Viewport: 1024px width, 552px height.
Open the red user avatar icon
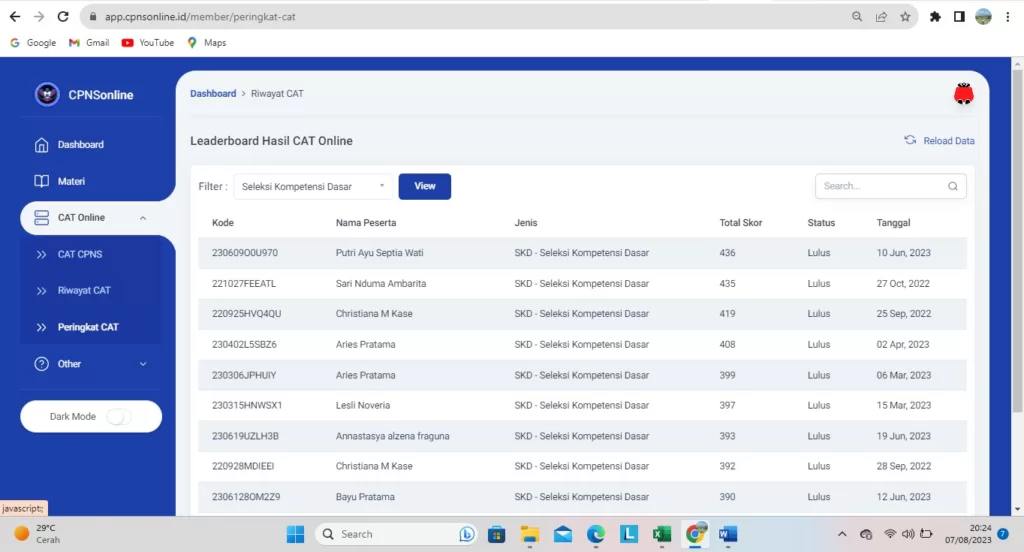click(x=963, y=94)
